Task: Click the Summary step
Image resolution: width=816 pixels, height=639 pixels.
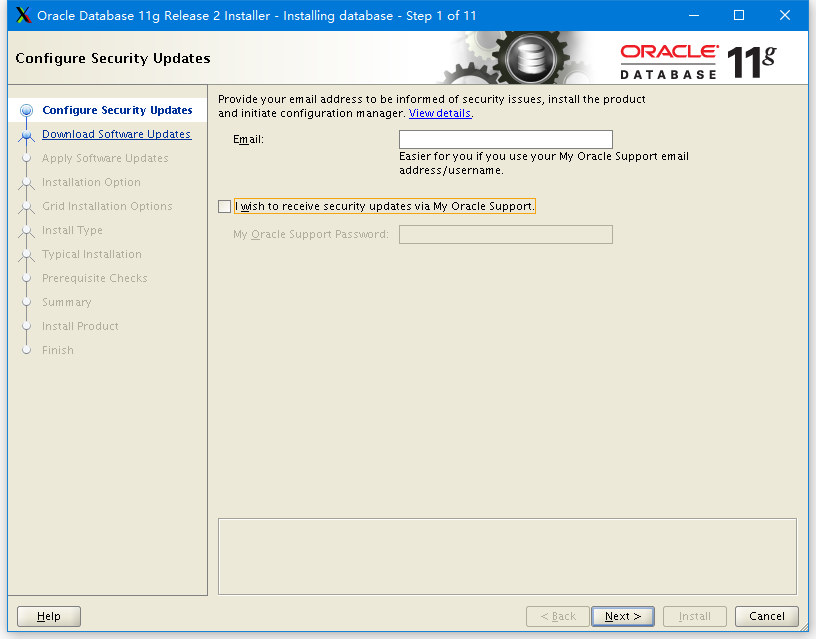Action: 67,302
